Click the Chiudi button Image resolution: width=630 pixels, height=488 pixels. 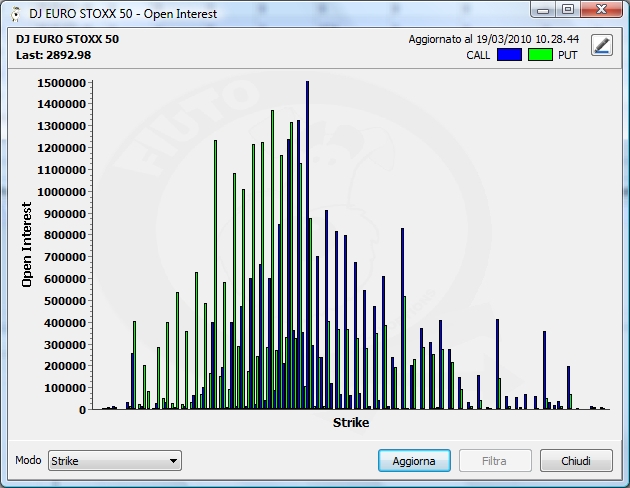coord(576,461)
